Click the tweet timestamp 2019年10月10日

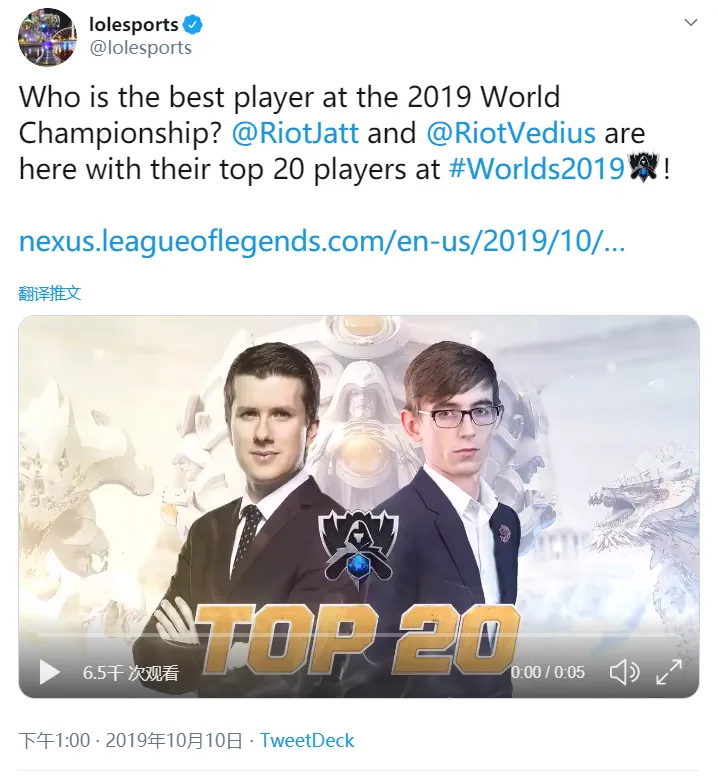click(x=173, y=740)
